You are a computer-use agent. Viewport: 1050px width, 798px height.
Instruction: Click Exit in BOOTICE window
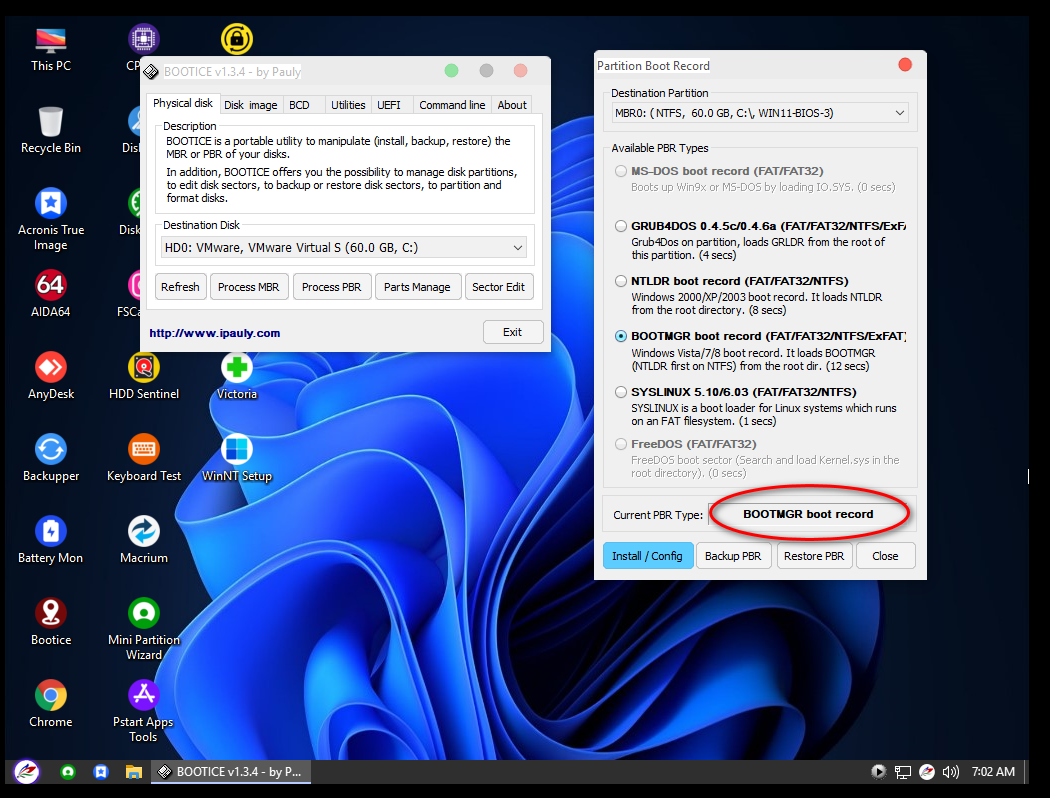tap(512, 332)
